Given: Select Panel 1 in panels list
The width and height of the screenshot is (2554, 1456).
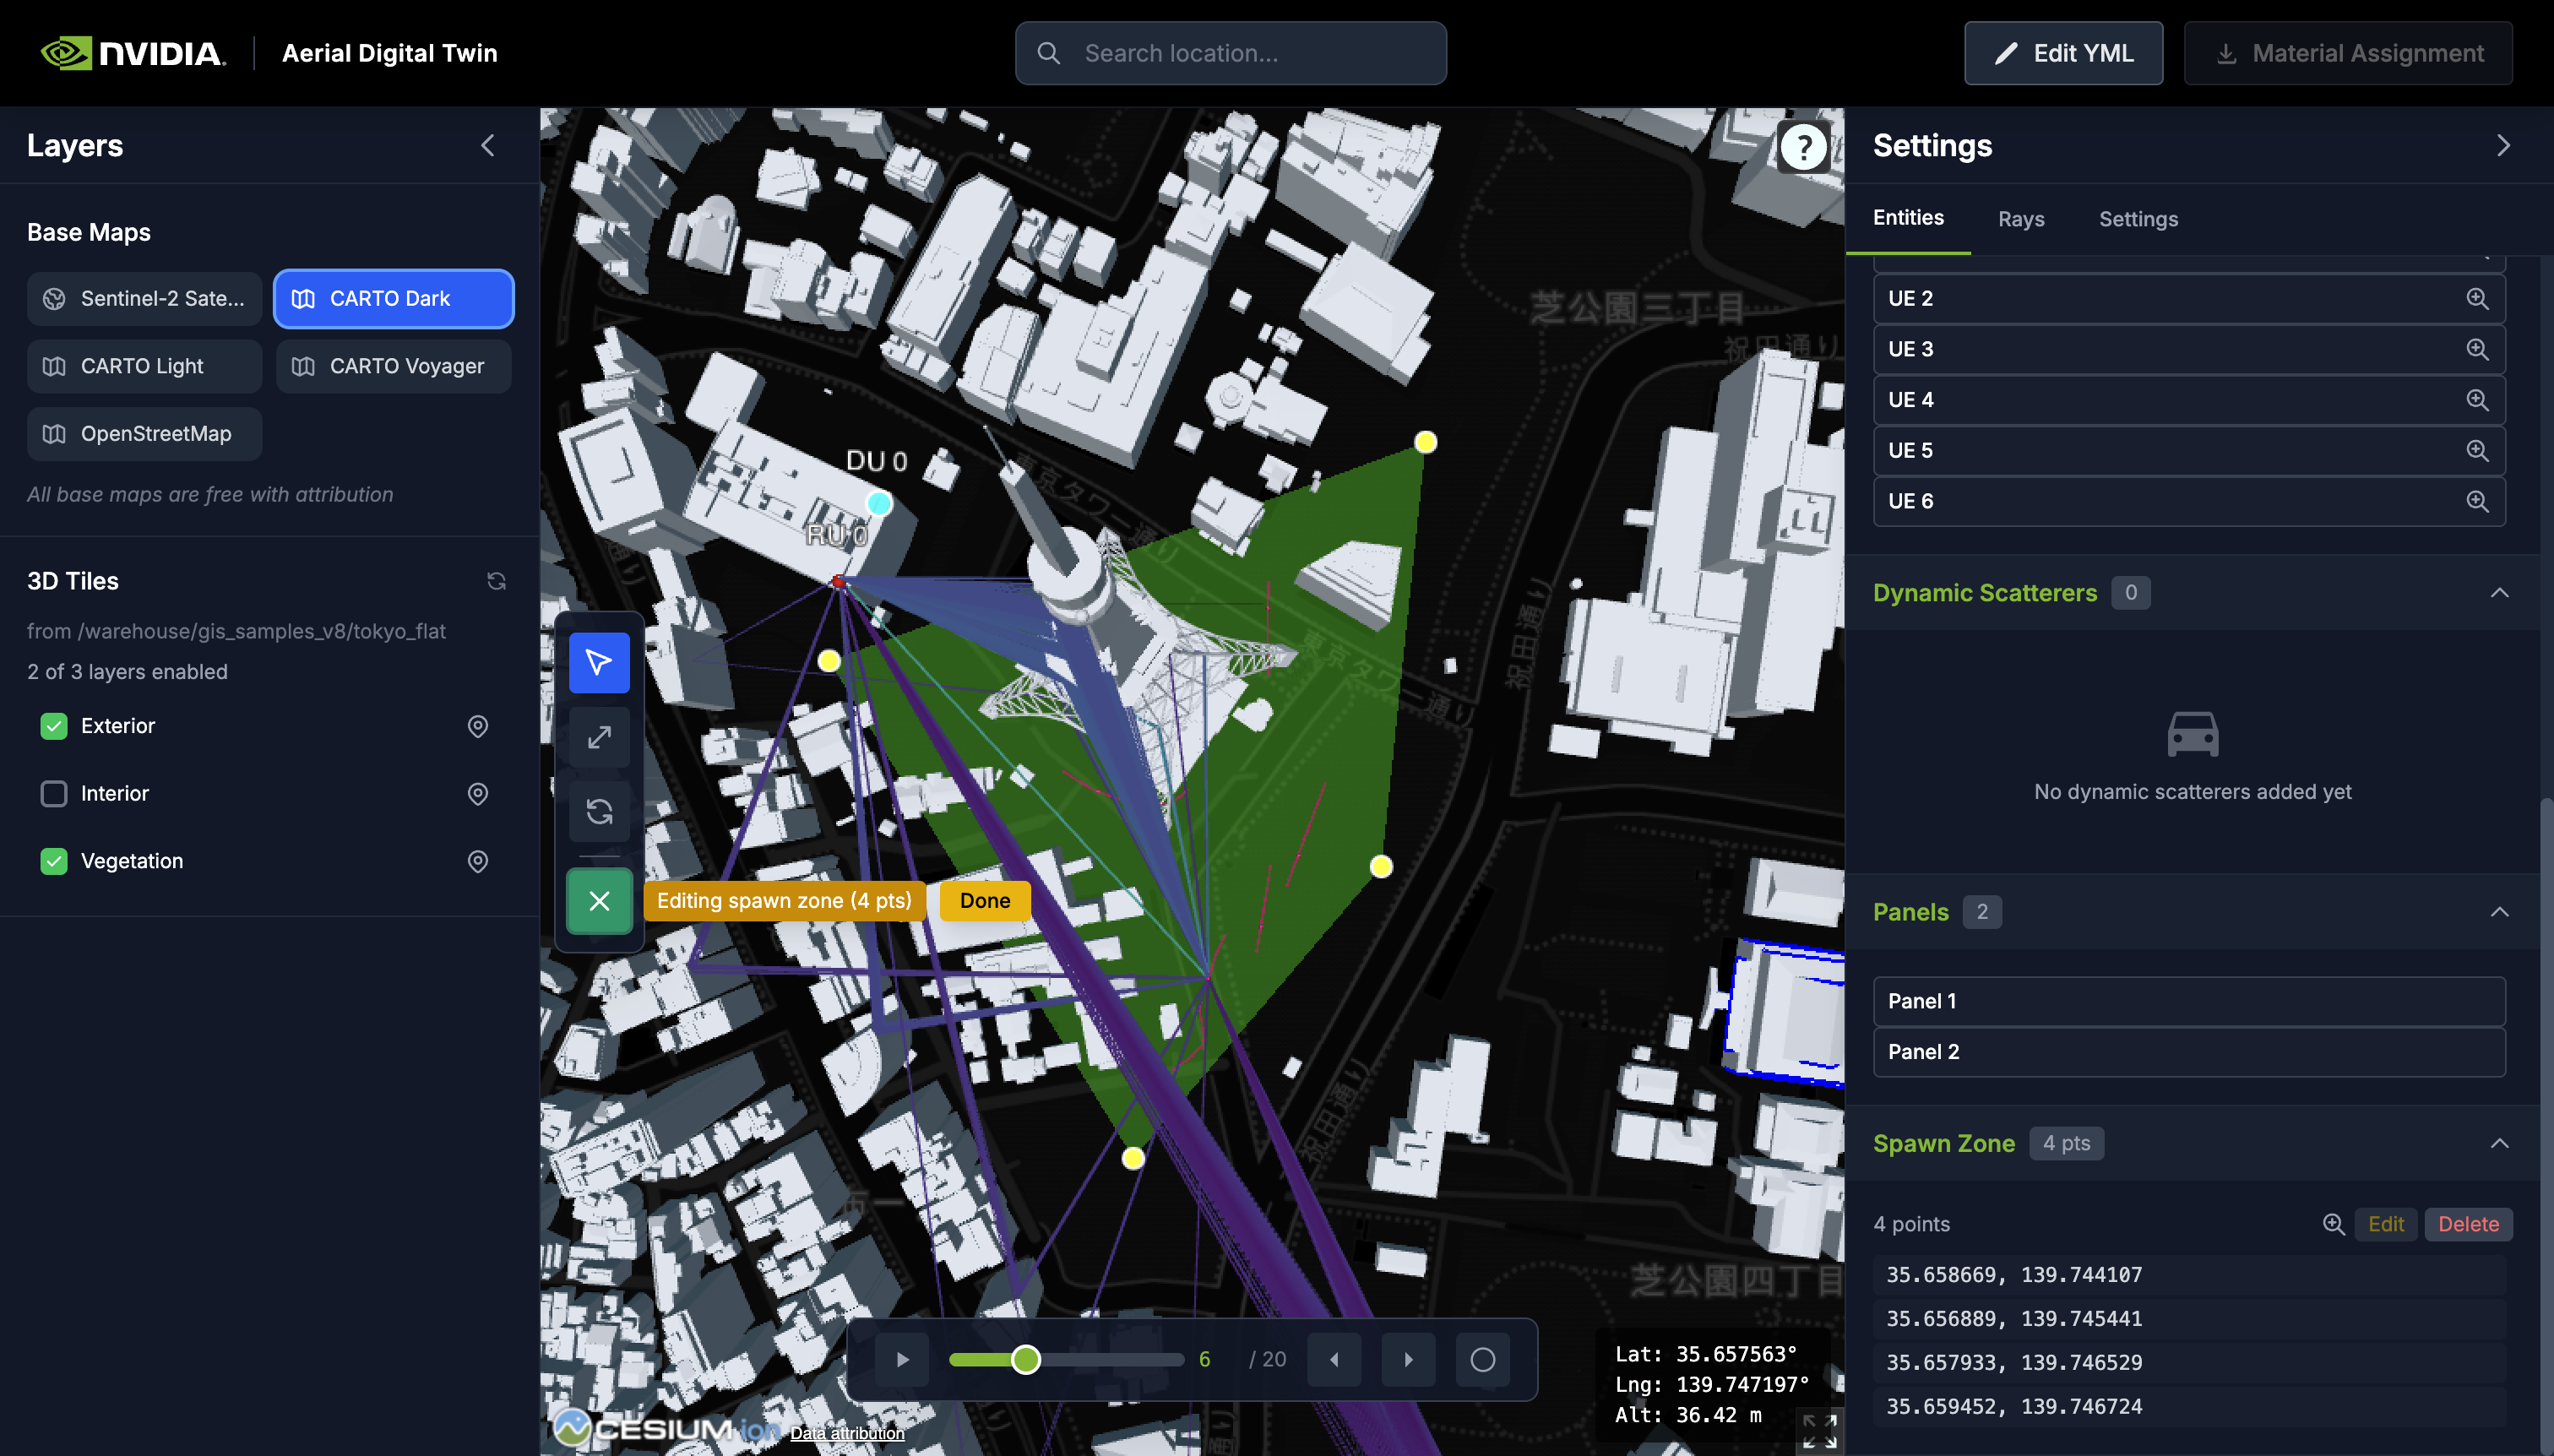Looking at the screenshot, I should (2189, 1001).
